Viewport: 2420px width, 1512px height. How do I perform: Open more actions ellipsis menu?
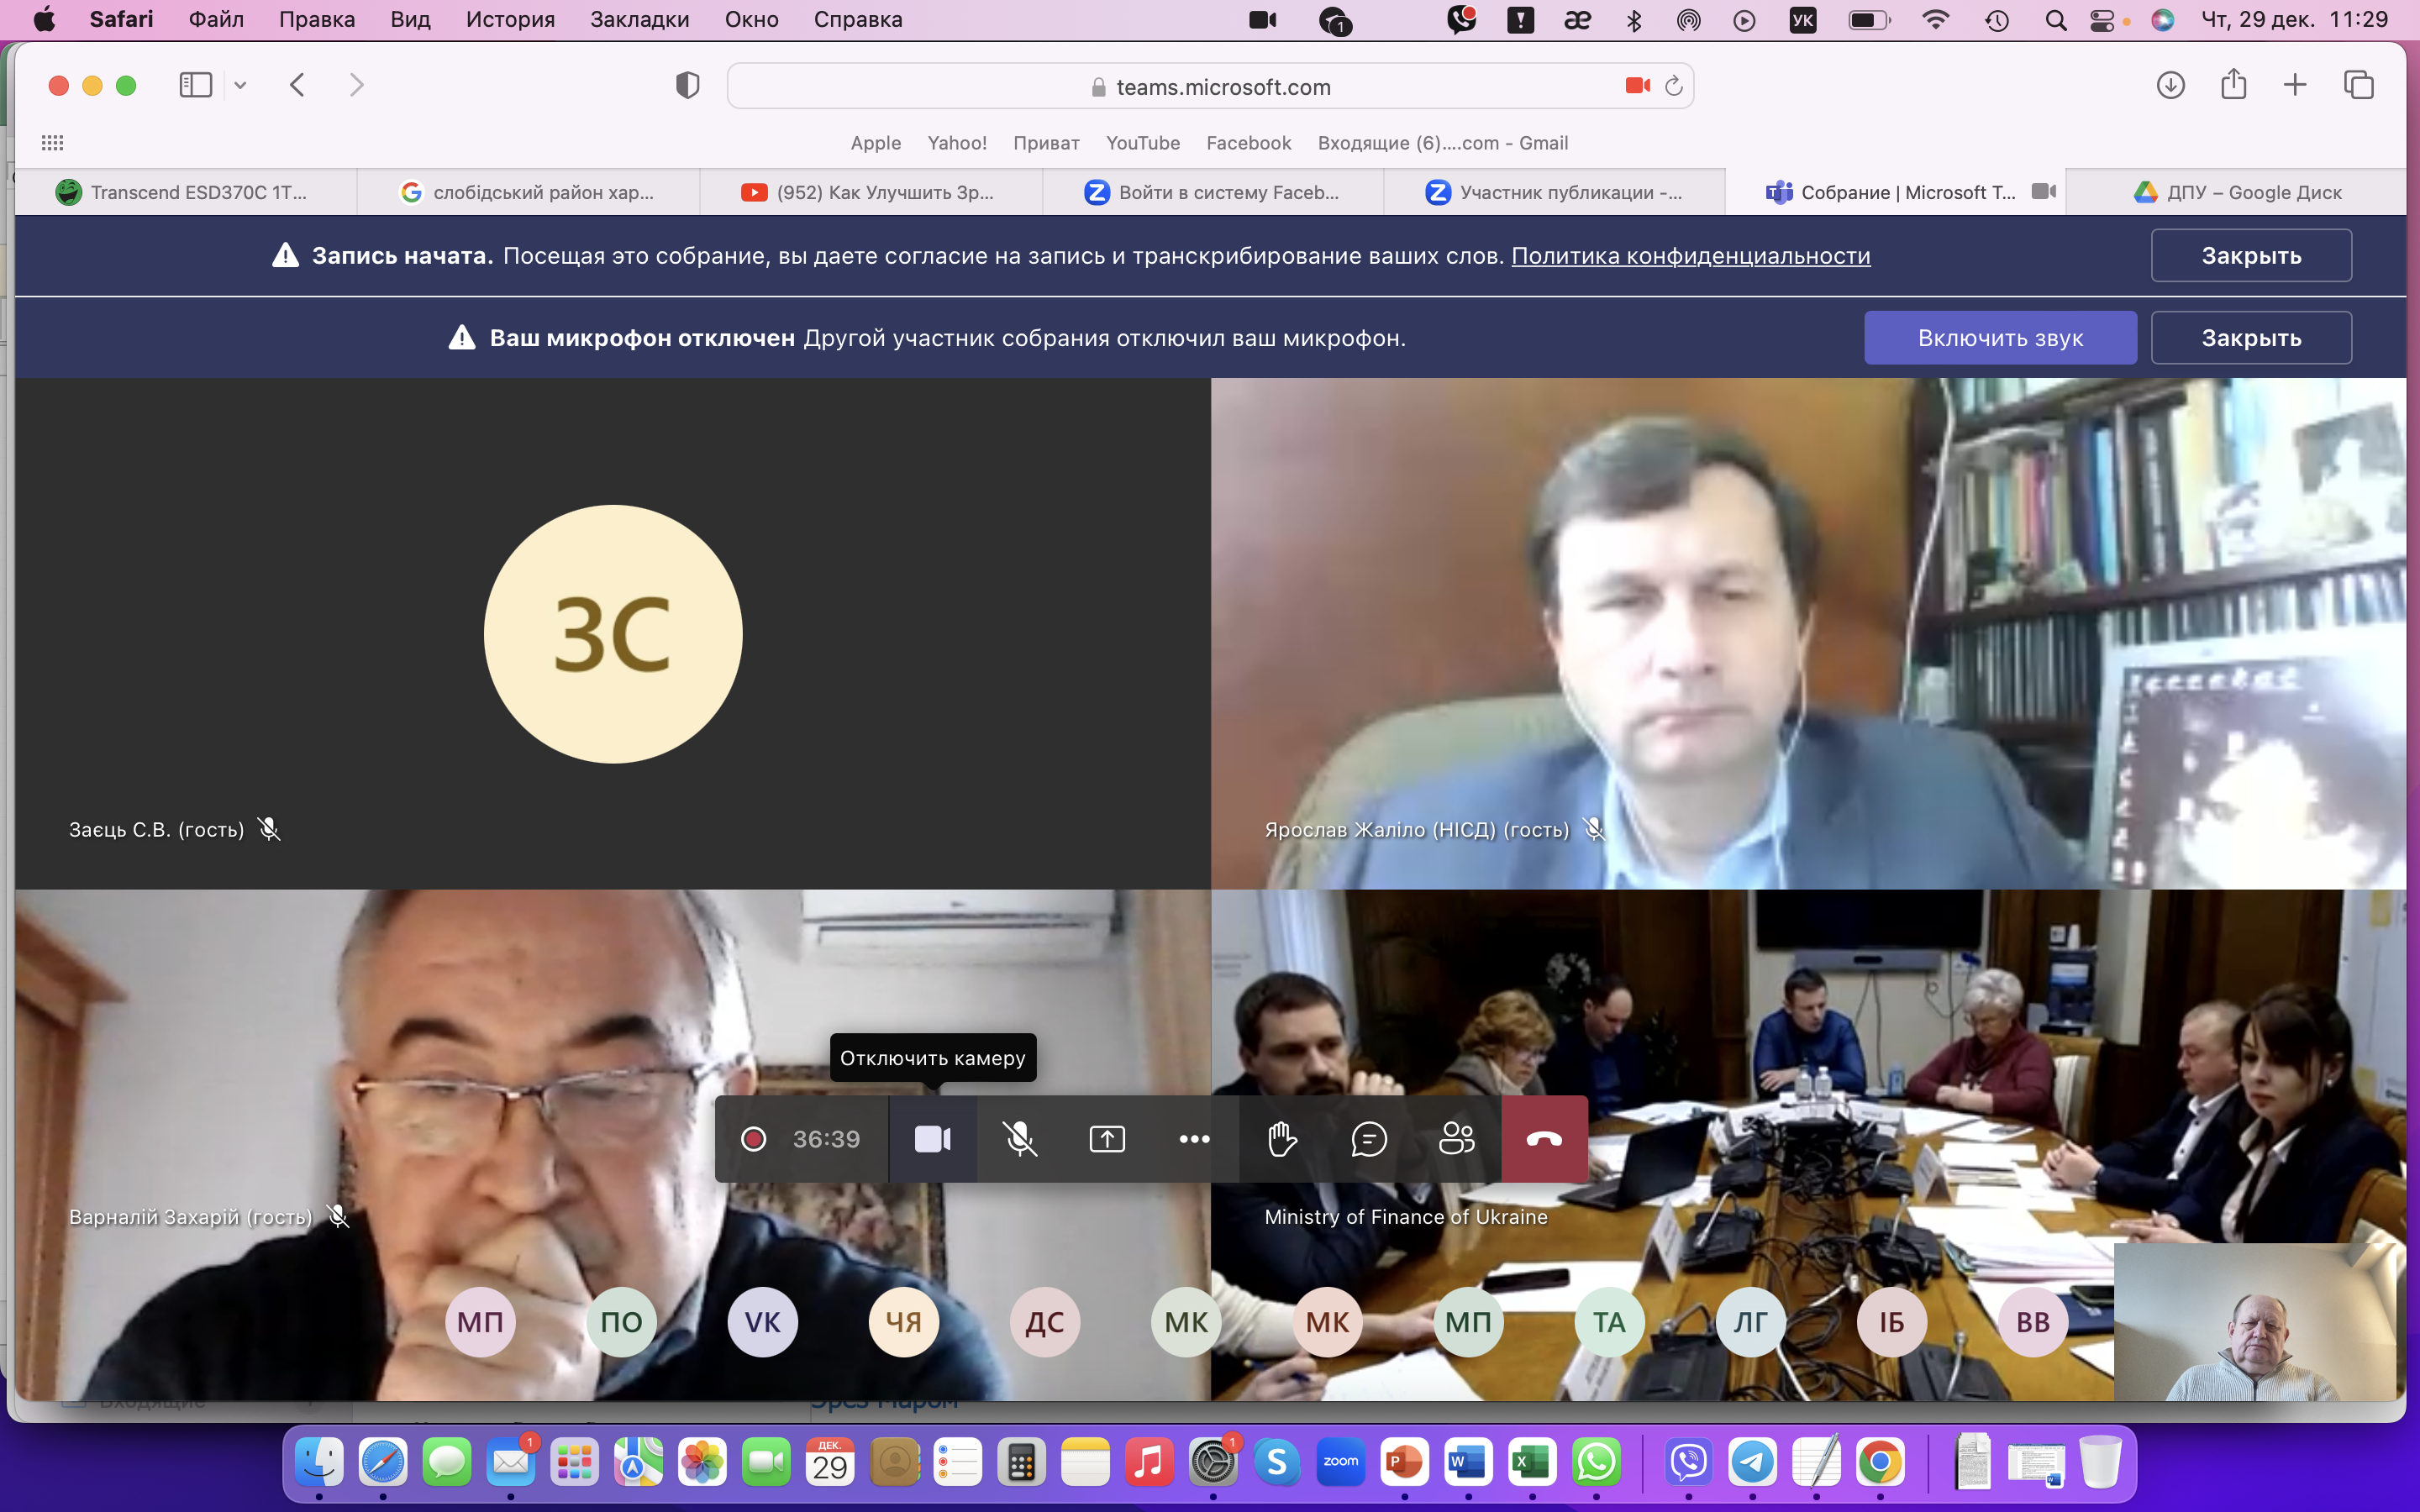1194,1139
